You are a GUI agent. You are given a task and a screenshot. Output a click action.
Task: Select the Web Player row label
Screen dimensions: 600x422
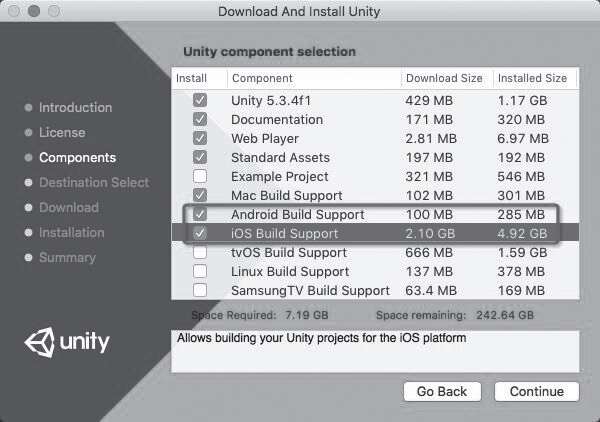click(265, 138)
